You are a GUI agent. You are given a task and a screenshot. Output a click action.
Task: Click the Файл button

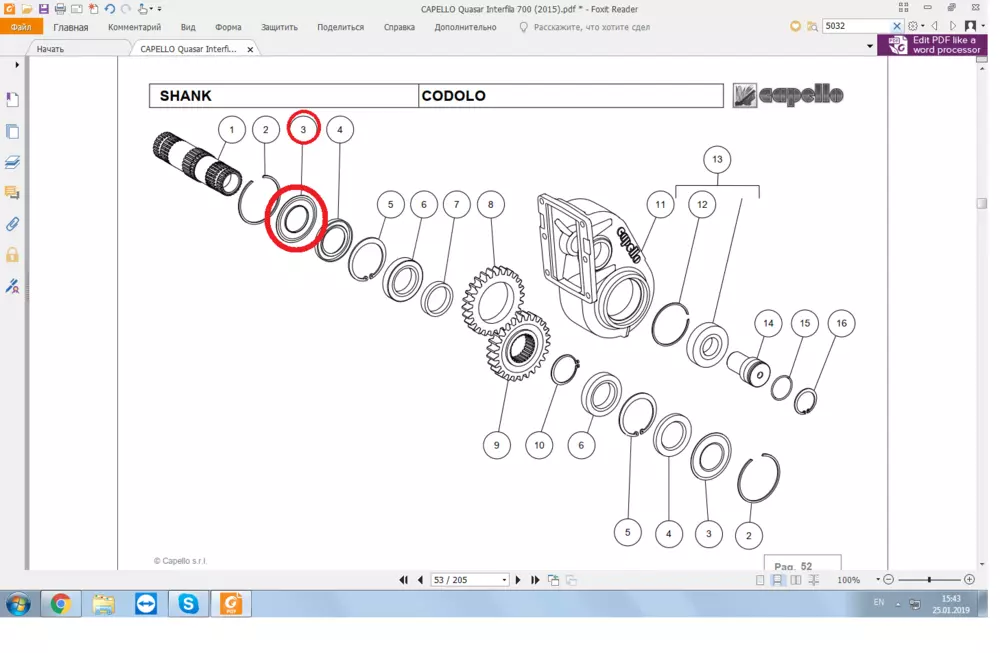point(21,27)
